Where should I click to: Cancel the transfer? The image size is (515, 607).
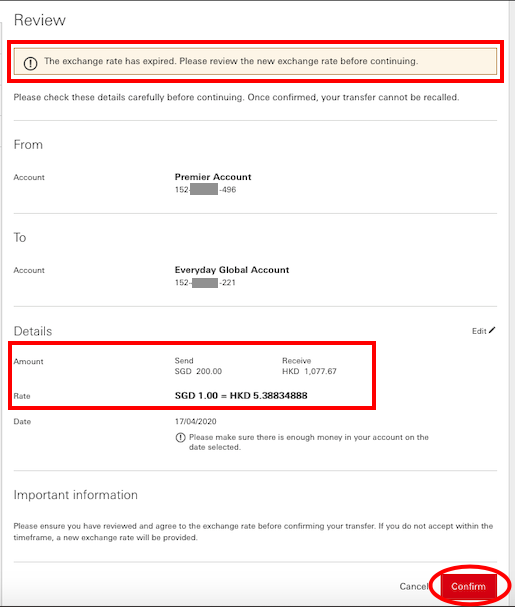(x=414, y=586)
